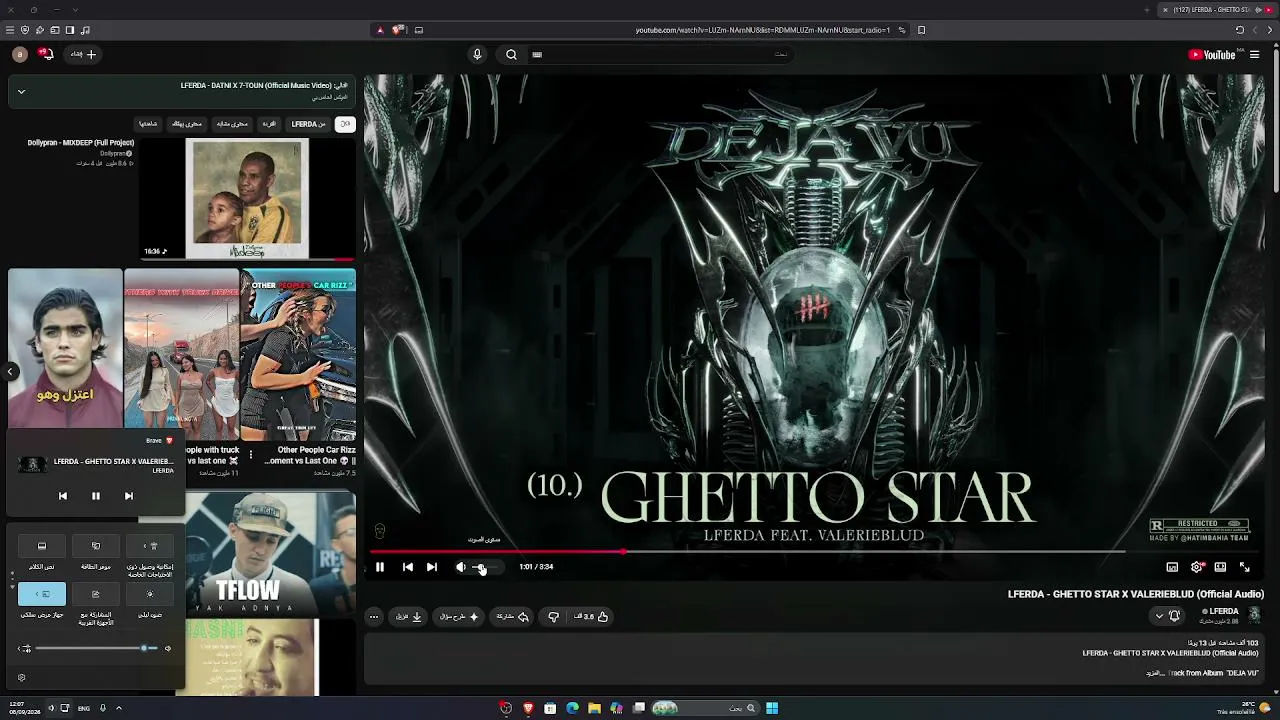Open Windows Start menu
The width and height of the screenshot is (1280, 720).
click(x=772, y=708)
